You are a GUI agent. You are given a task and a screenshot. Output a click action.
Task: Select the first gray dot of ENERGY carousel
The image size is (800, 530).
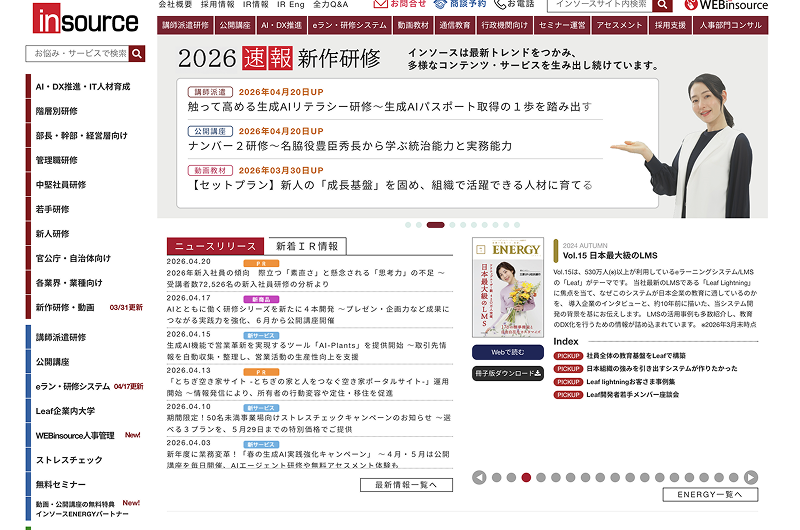click(496, 477)
